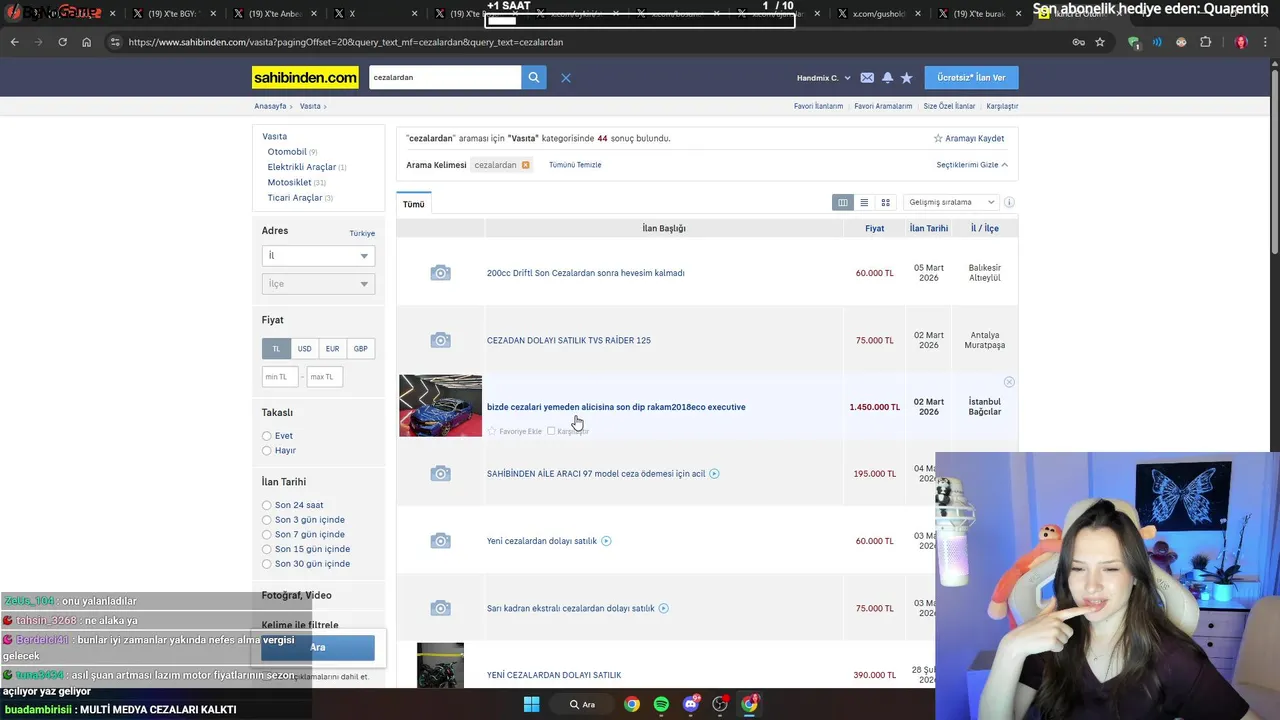Open İl province dropdown
Screen dimensions: 1280x720
[x=318, y=256]
